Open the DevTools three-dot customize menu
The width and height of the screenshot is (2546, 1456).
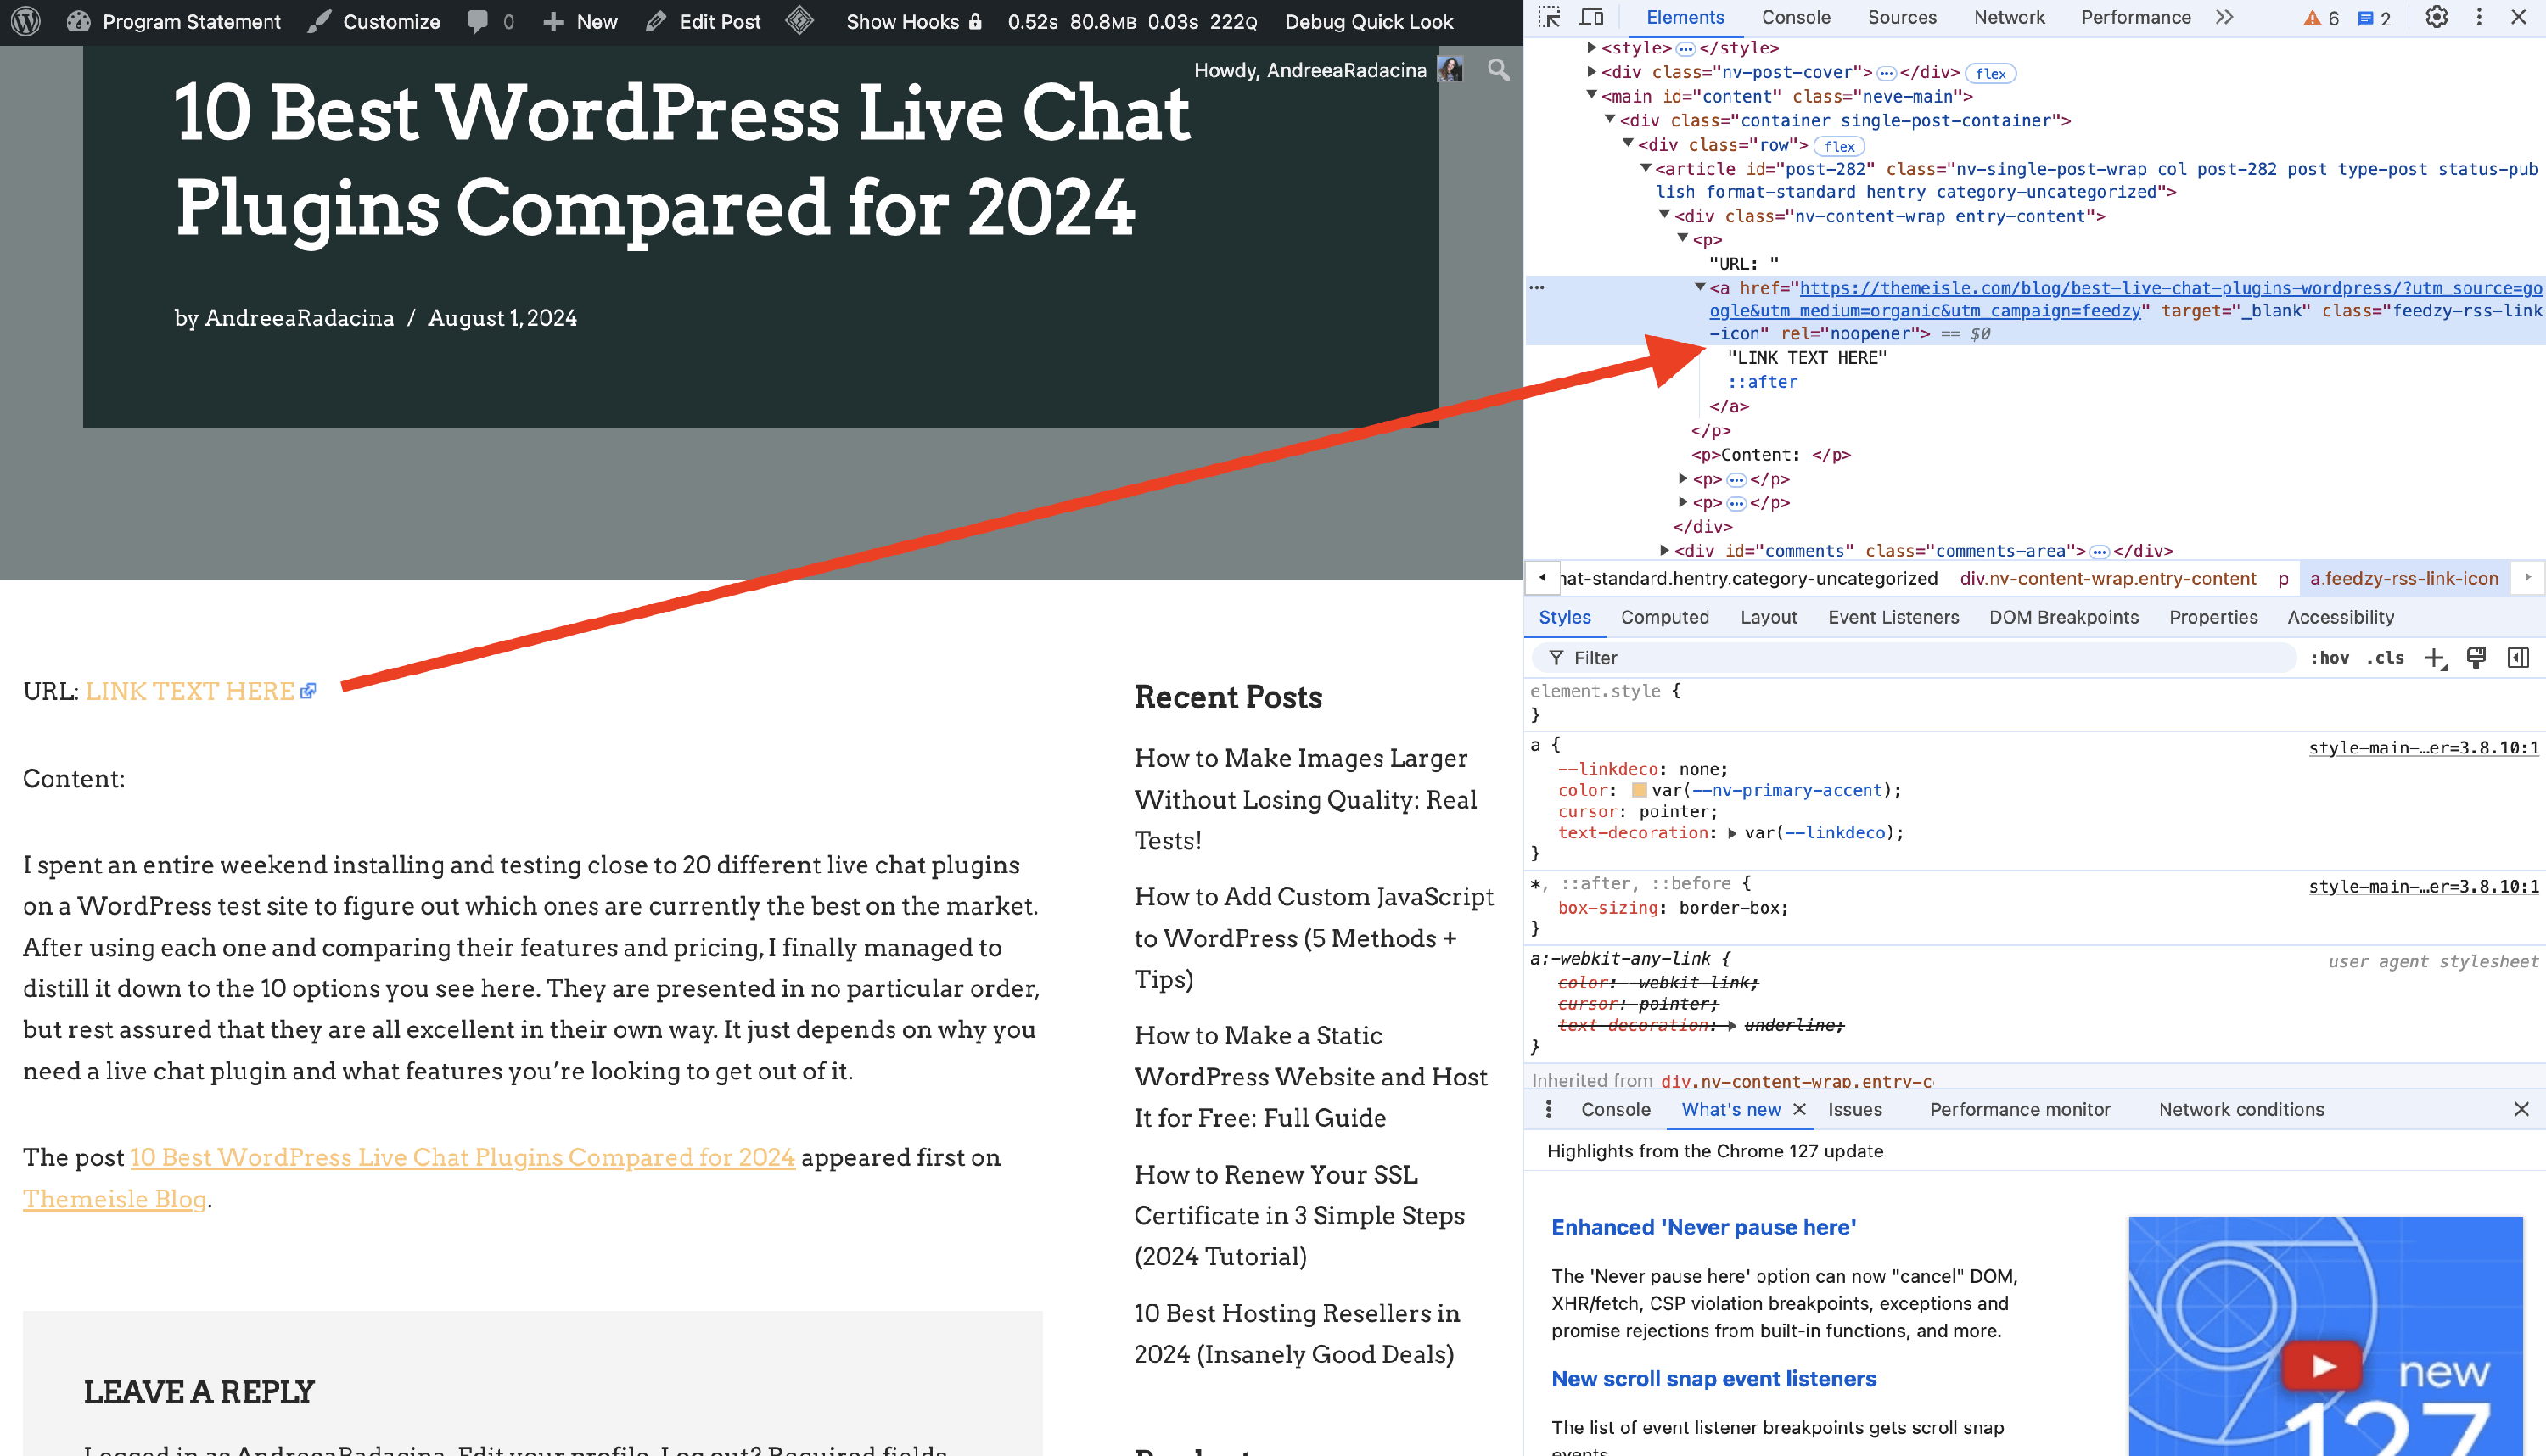[2479, 17]
